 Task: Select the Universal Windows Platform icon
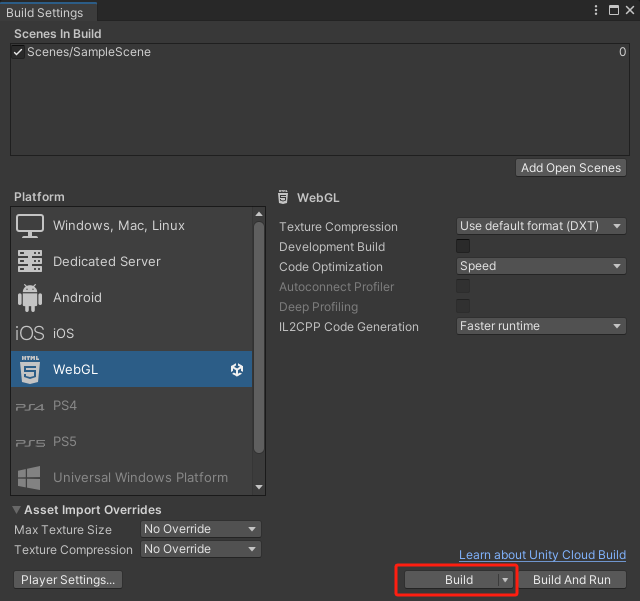pyautogui.click(x=30, y=477)
